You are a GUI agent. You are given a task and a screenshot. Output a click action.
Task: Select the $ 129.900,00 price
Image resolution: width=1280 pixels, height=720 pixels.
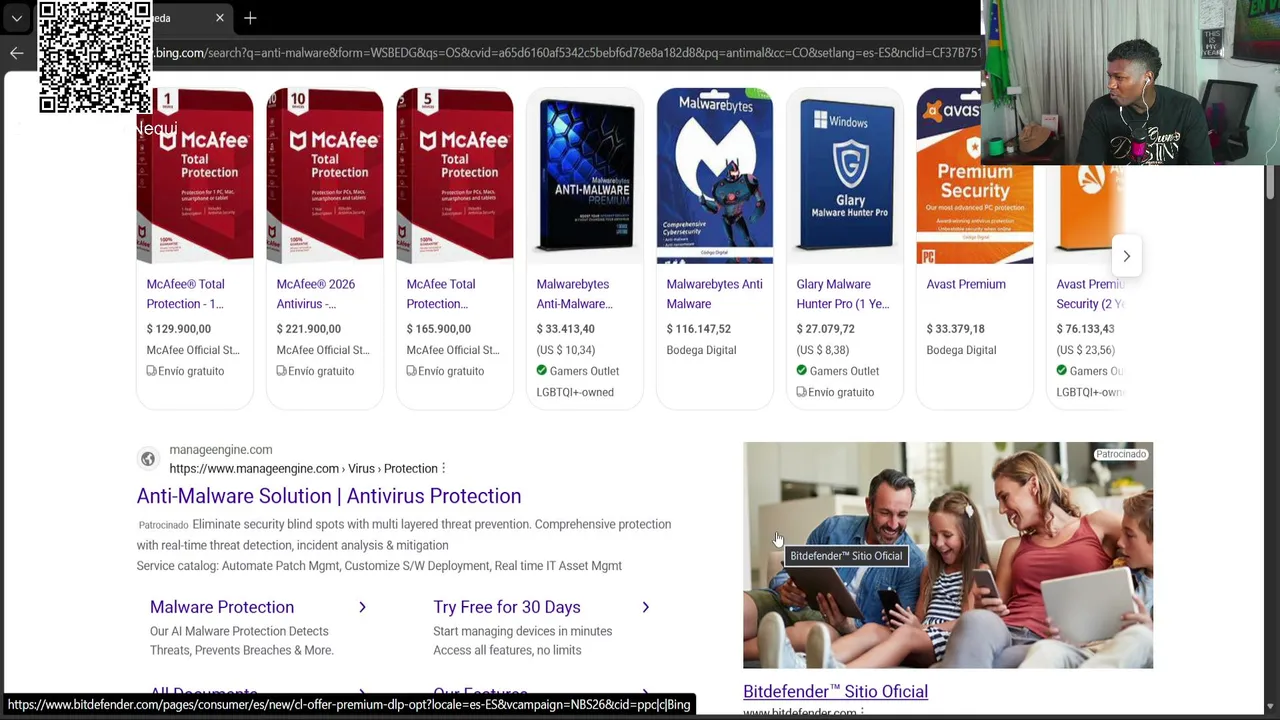pos(179,329)
